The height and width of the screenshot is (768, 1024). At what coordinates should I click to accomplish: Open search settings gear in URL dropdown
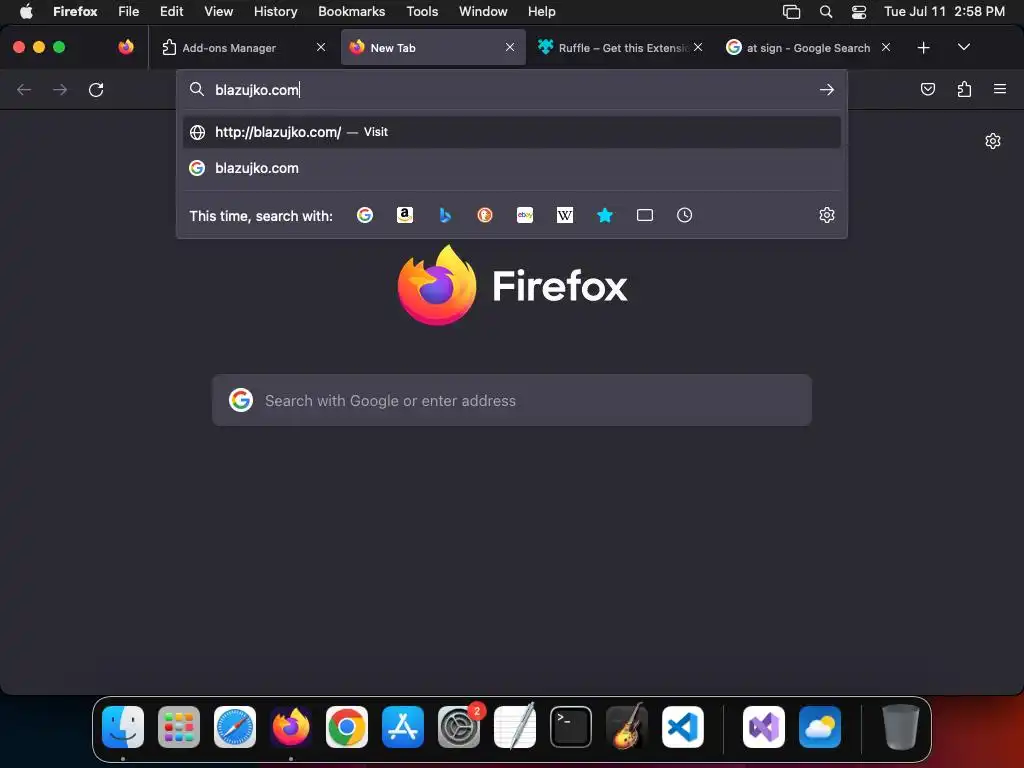tap(827, 215)
